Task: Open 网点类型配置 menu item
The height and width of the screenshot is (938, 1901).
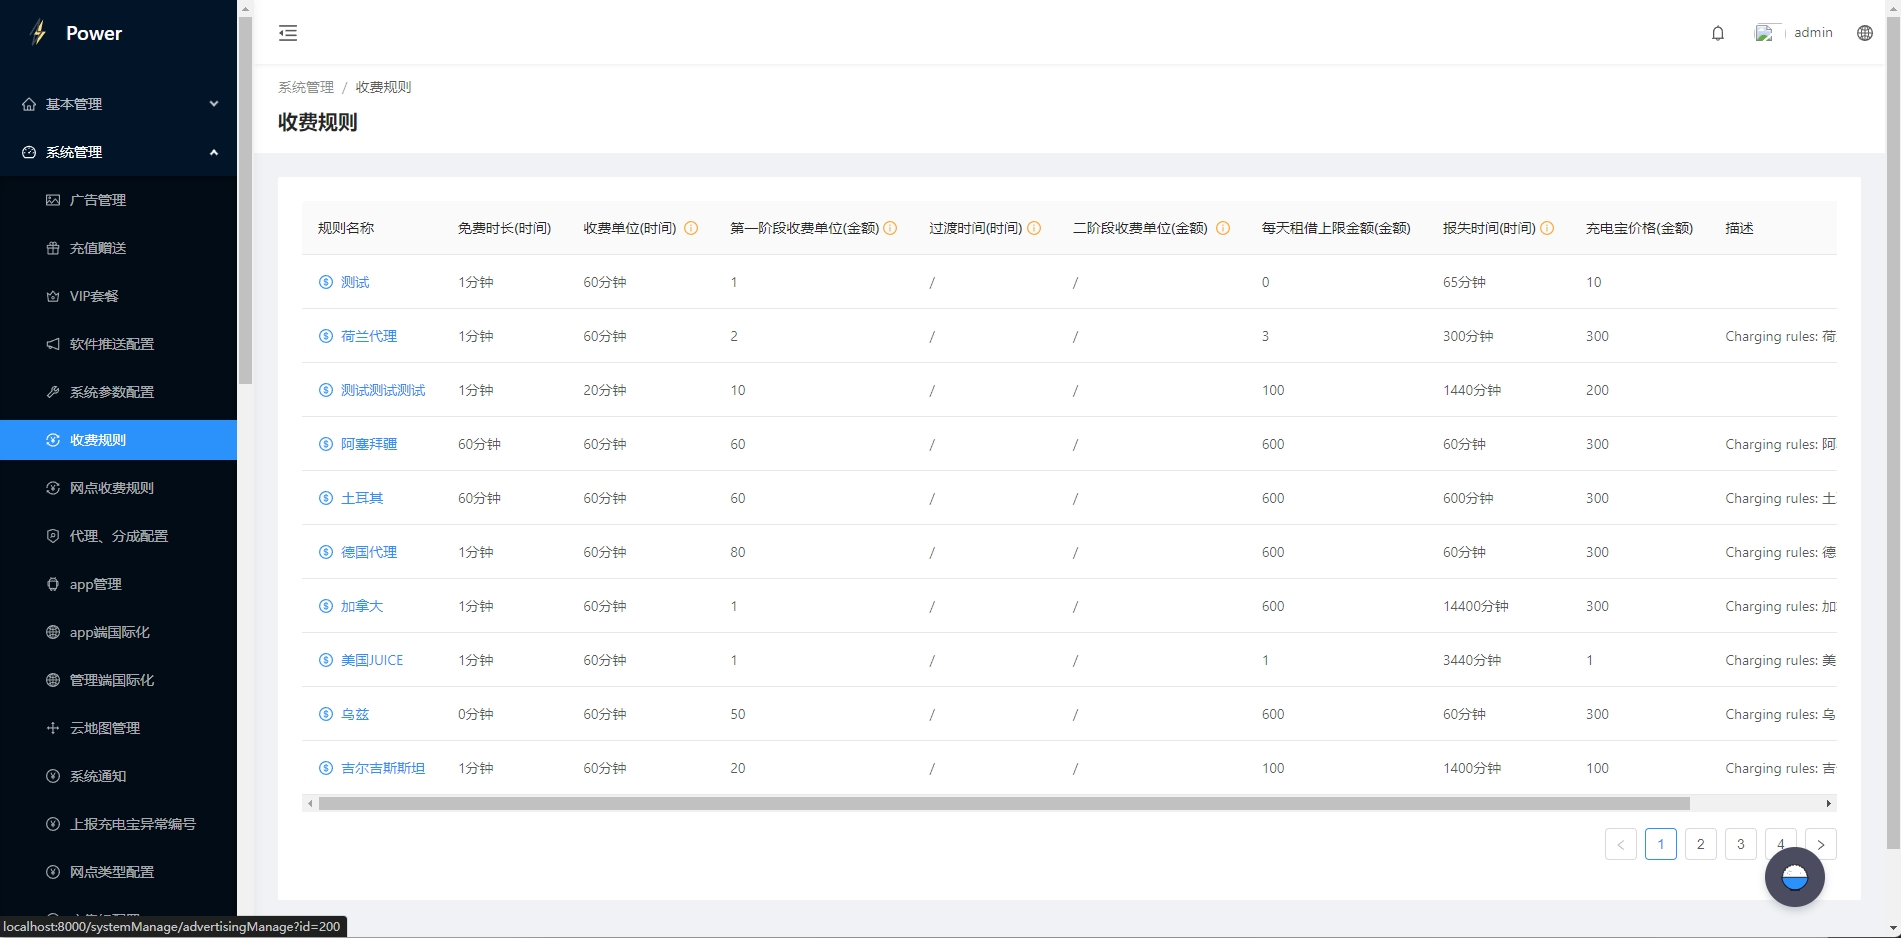Action: point(118,872)
